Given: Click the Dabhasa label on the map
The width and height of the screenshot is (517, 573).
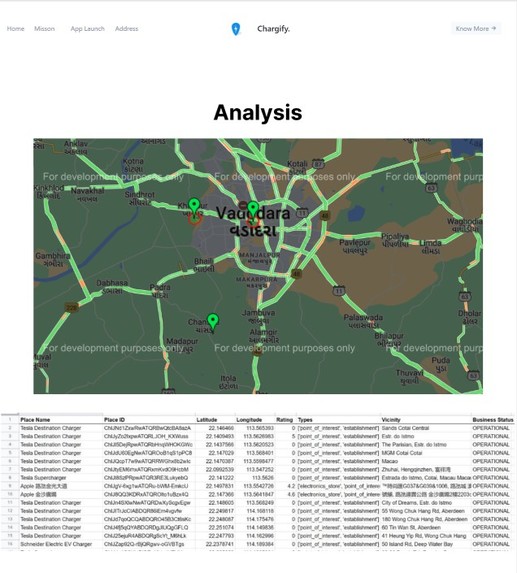Looking at the screenshot, I should coord(112,286).
